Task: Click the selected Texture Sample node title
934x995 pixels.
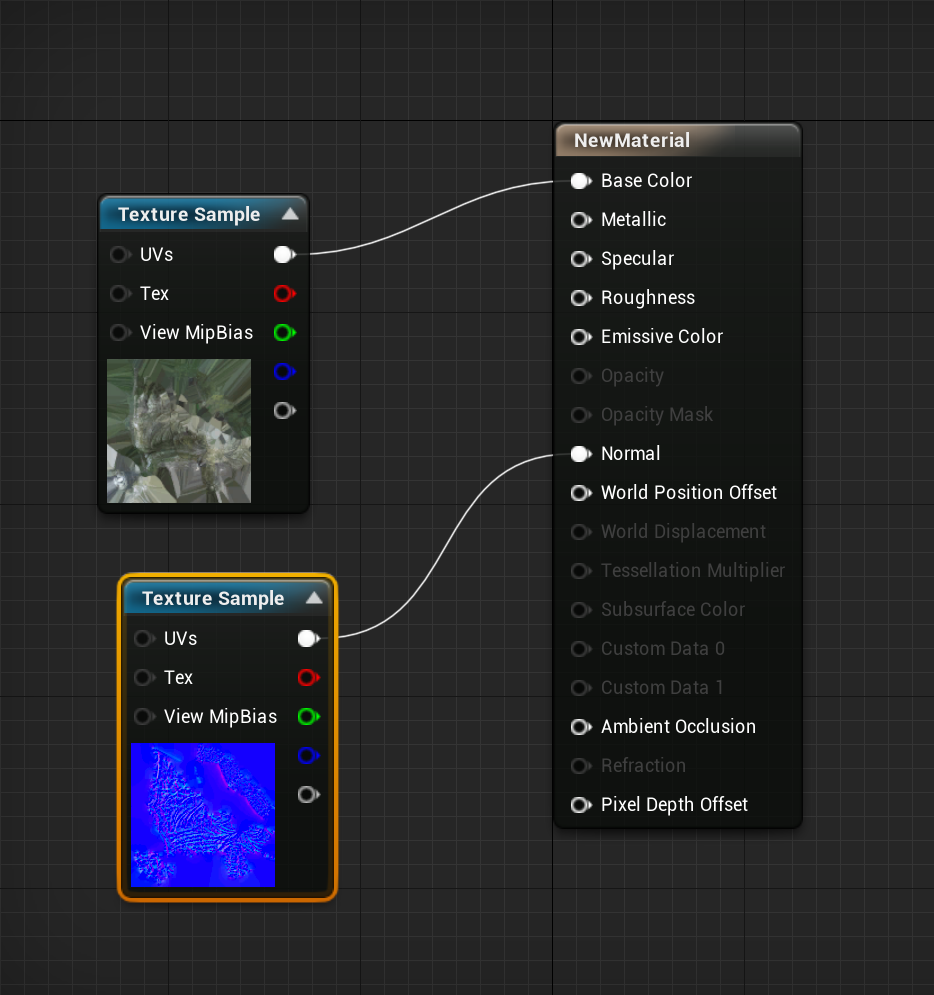Action: (213, 598)
